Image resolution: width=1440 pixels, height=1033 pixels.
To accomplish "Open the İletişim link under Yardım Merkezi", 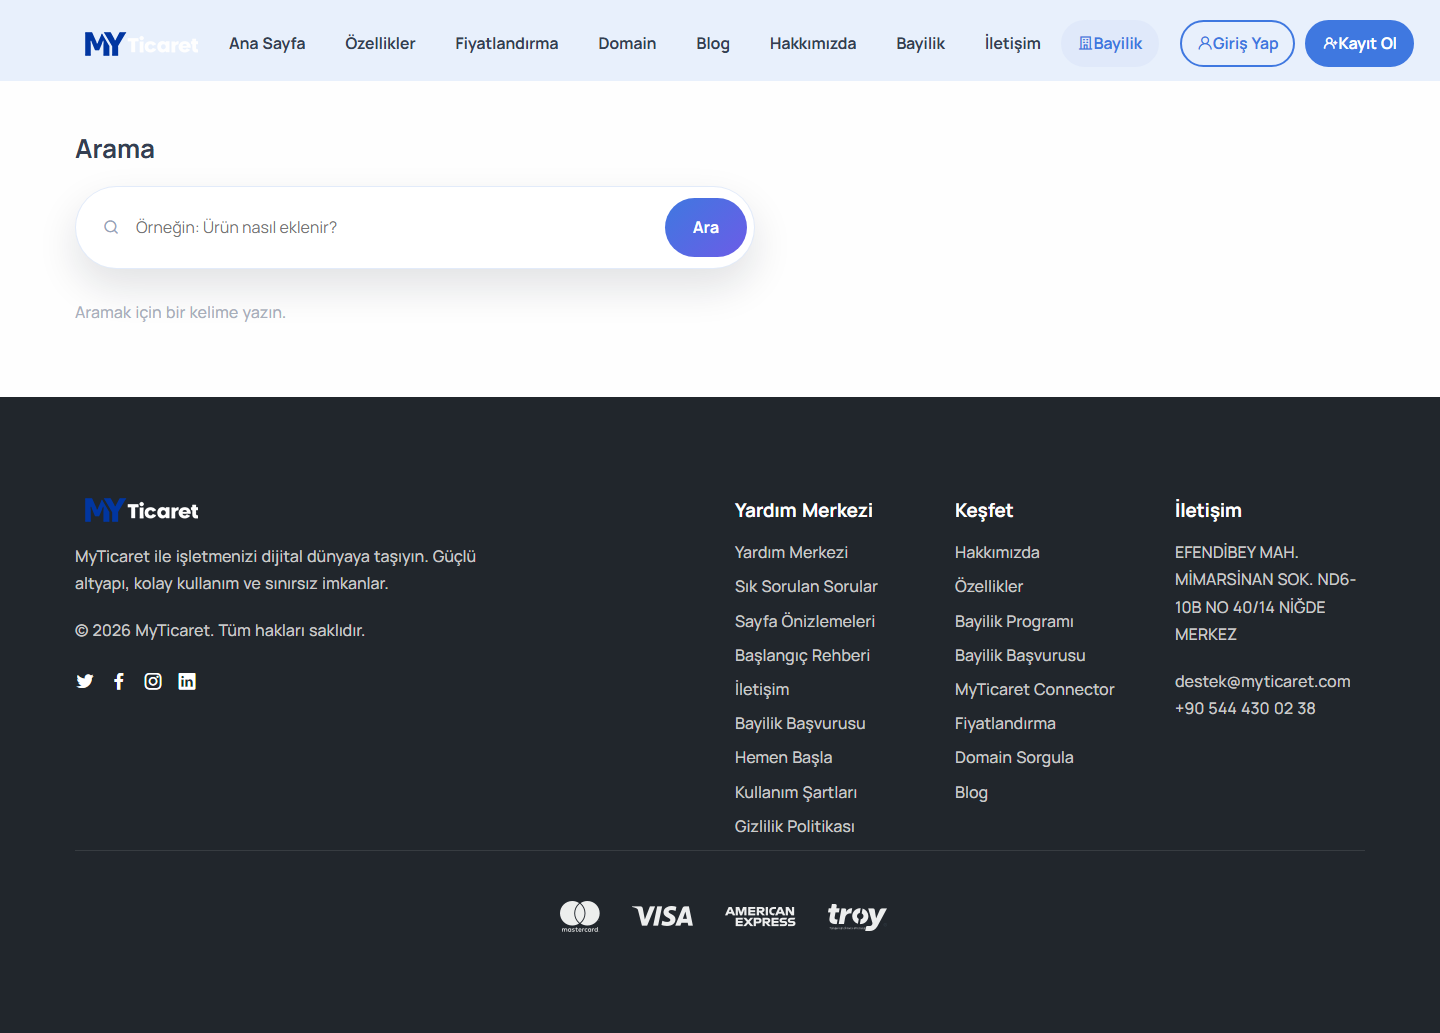I will [762, 689].
